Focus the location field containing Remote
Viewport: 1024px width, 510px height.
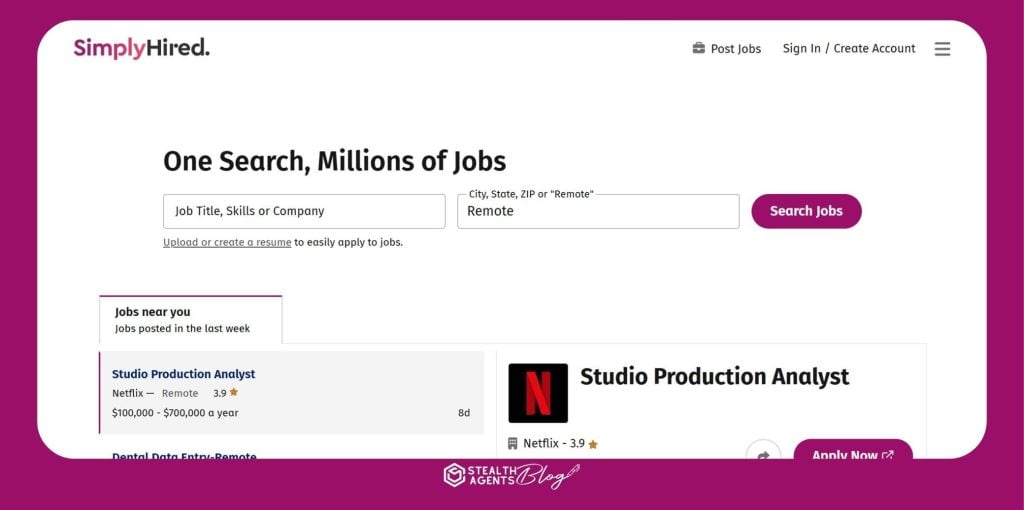point(598,211)
